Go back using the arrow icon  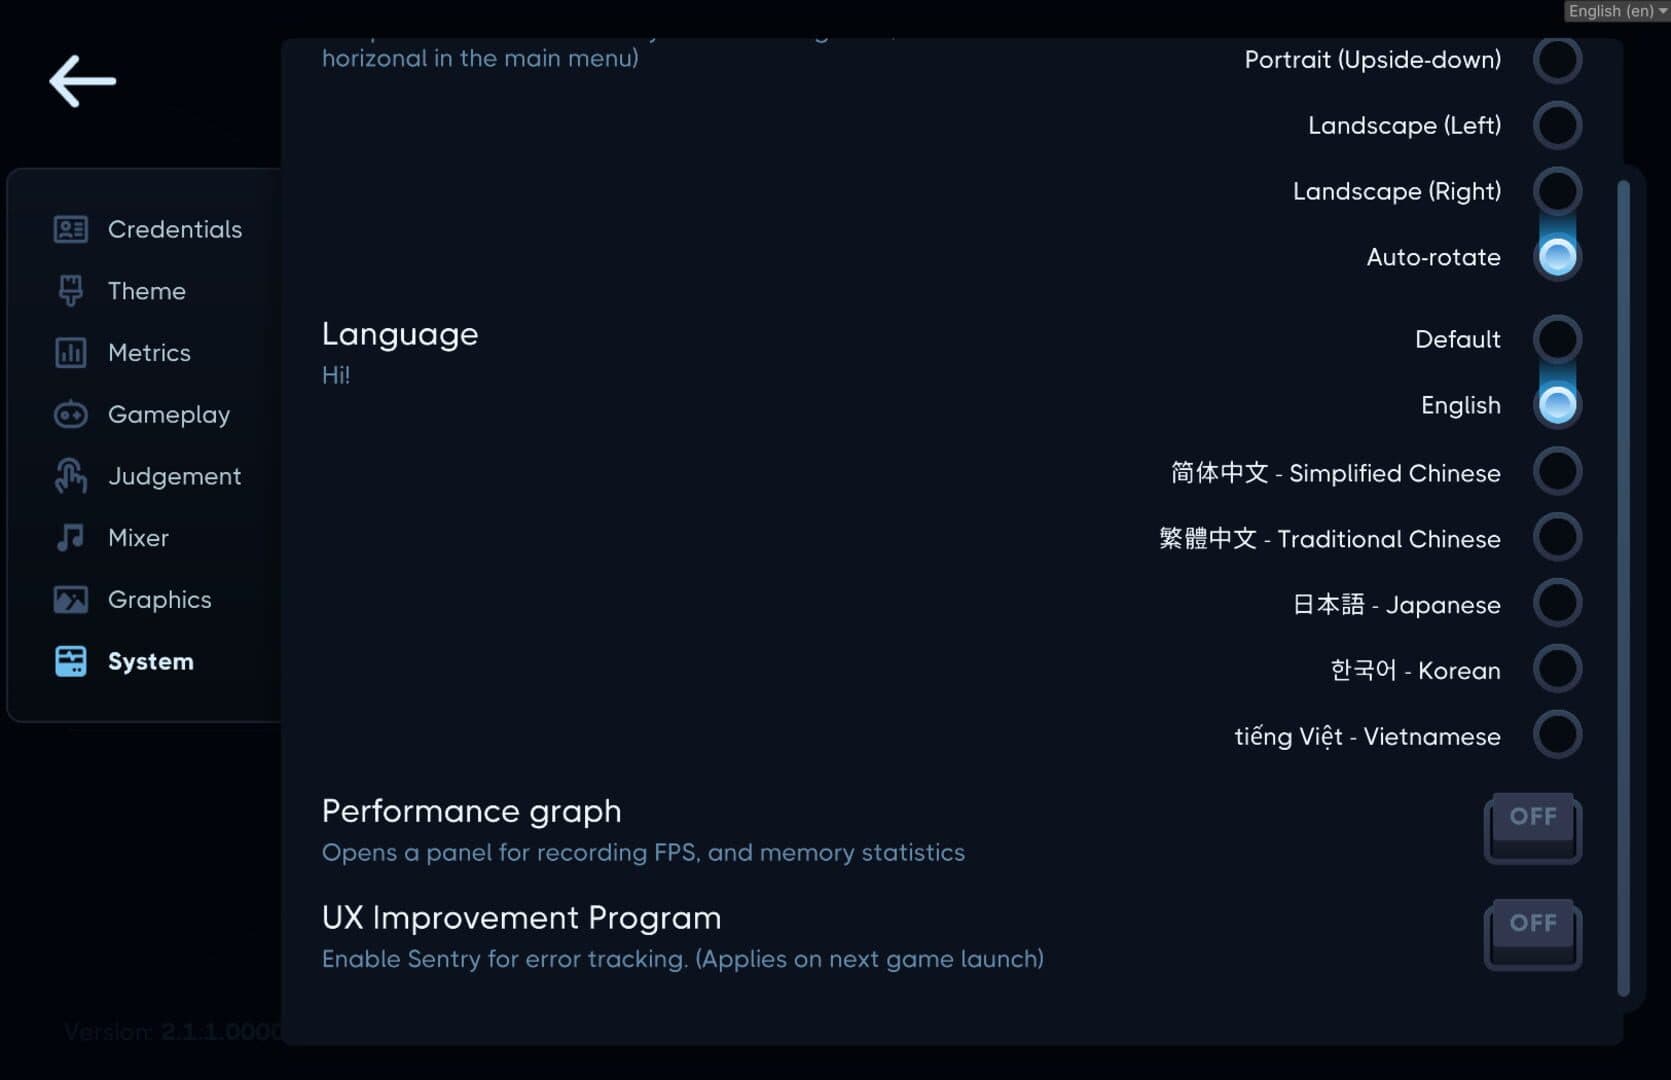tap(82, 81)
